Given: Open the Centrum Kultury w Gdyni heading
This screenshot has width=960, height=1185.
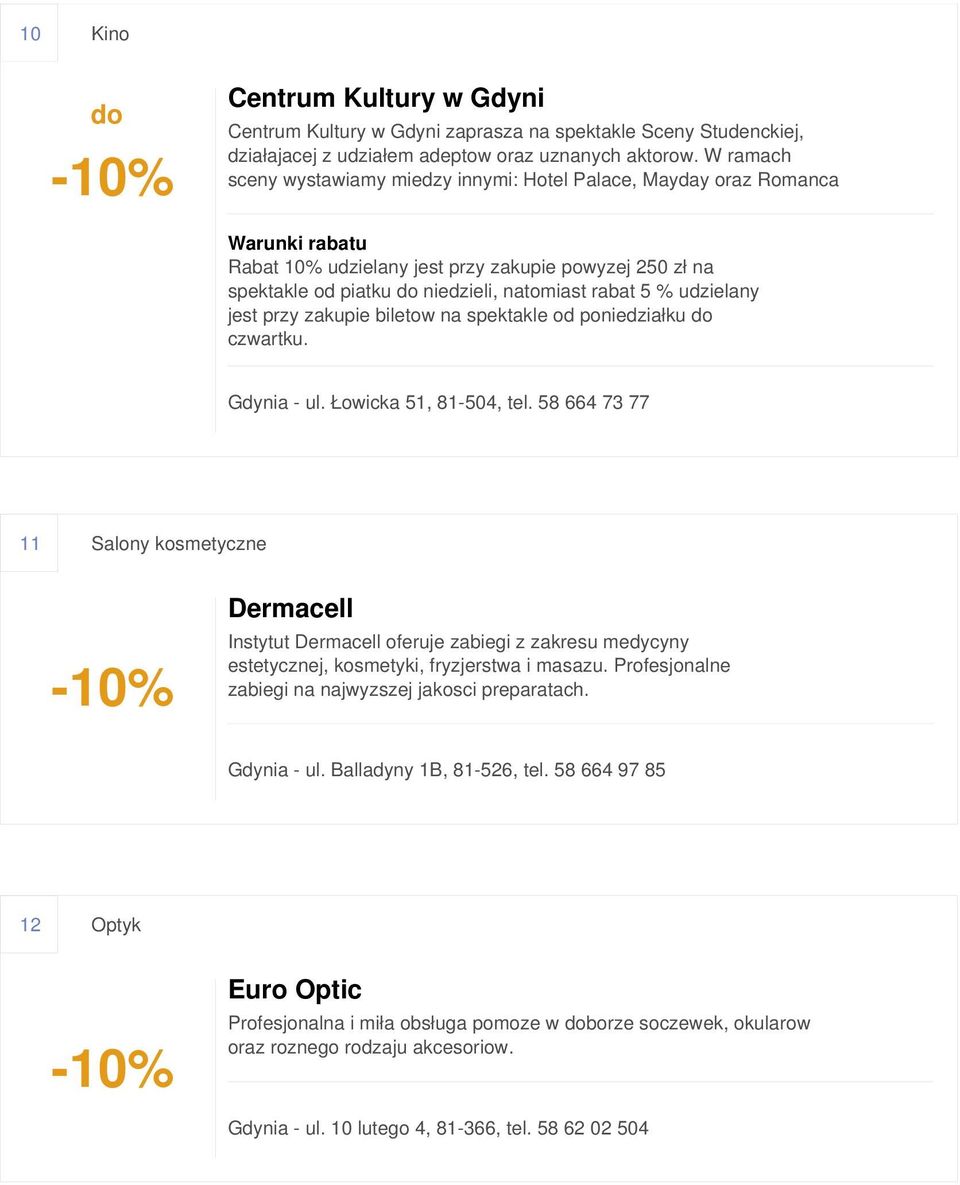Looking at the screenshot, I should 386,98.
